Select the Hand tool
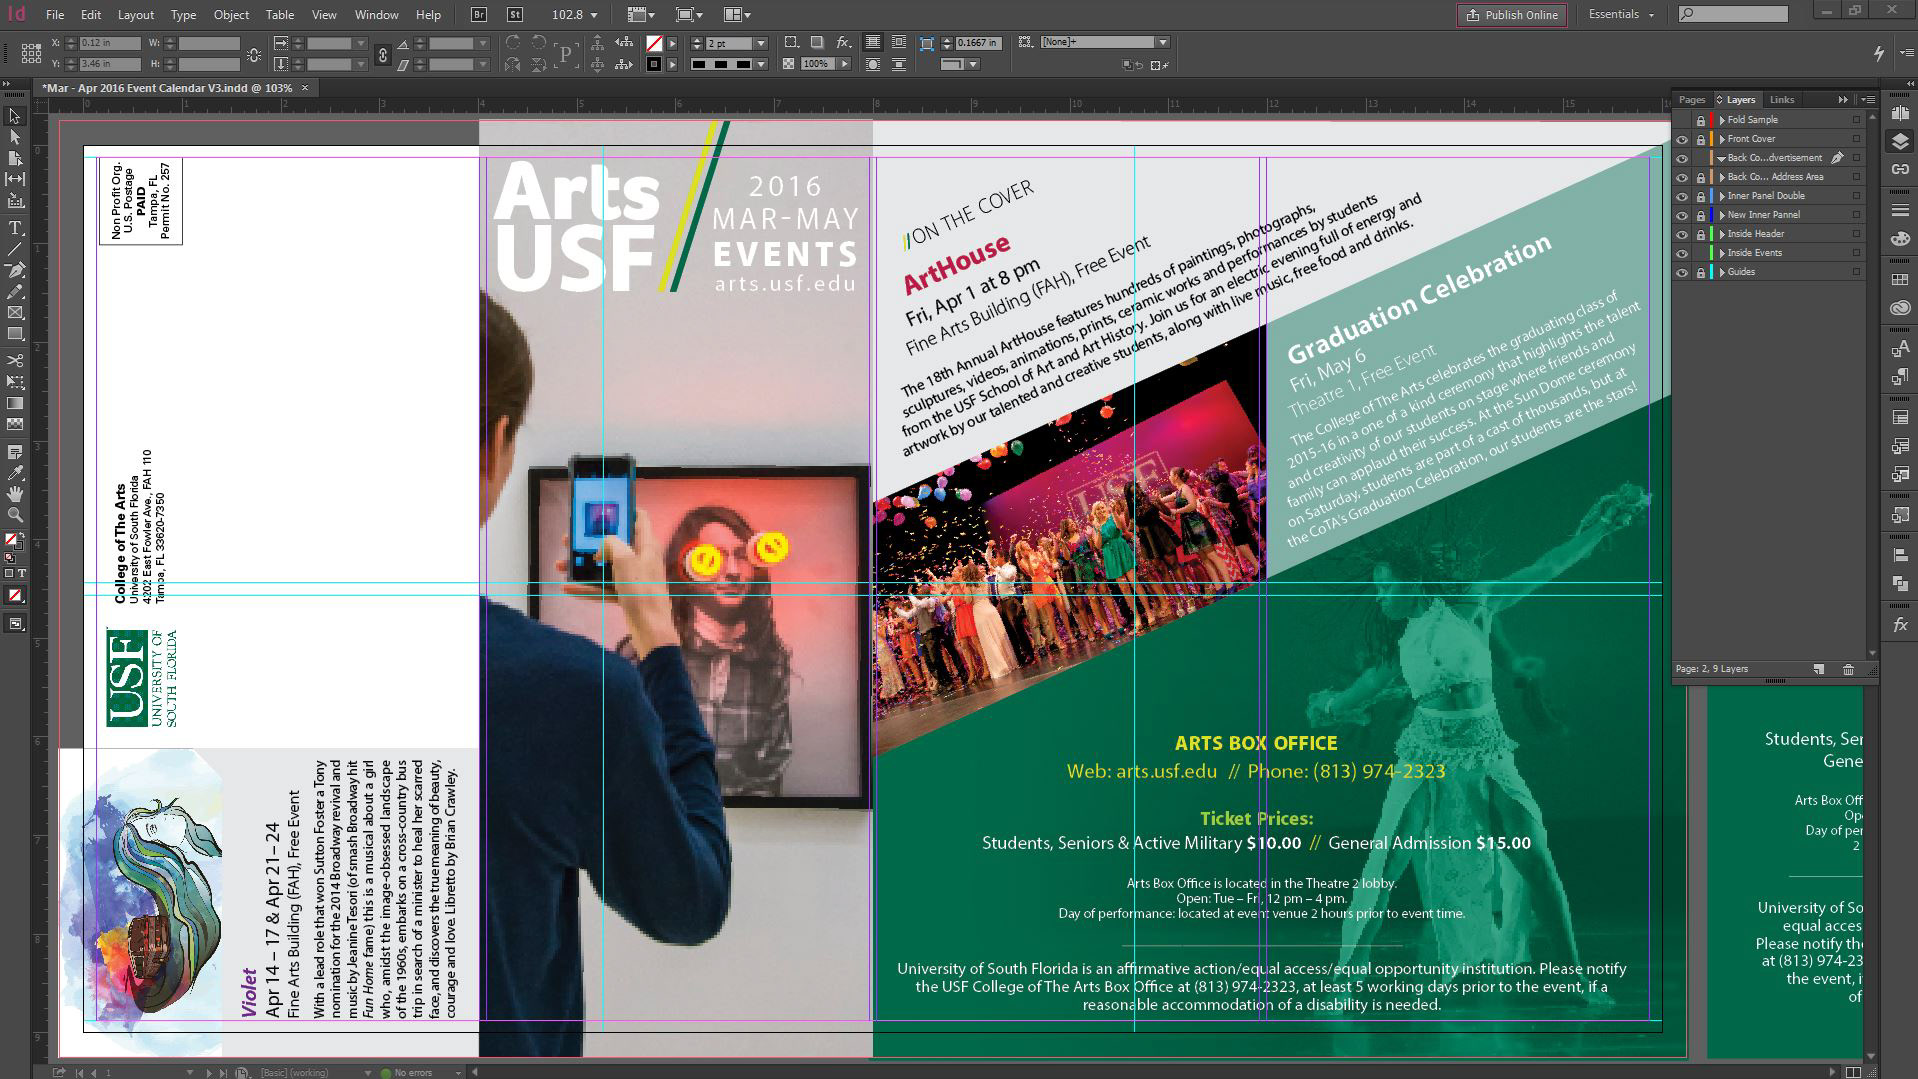 pyautogui.click(x=14, y=494)
